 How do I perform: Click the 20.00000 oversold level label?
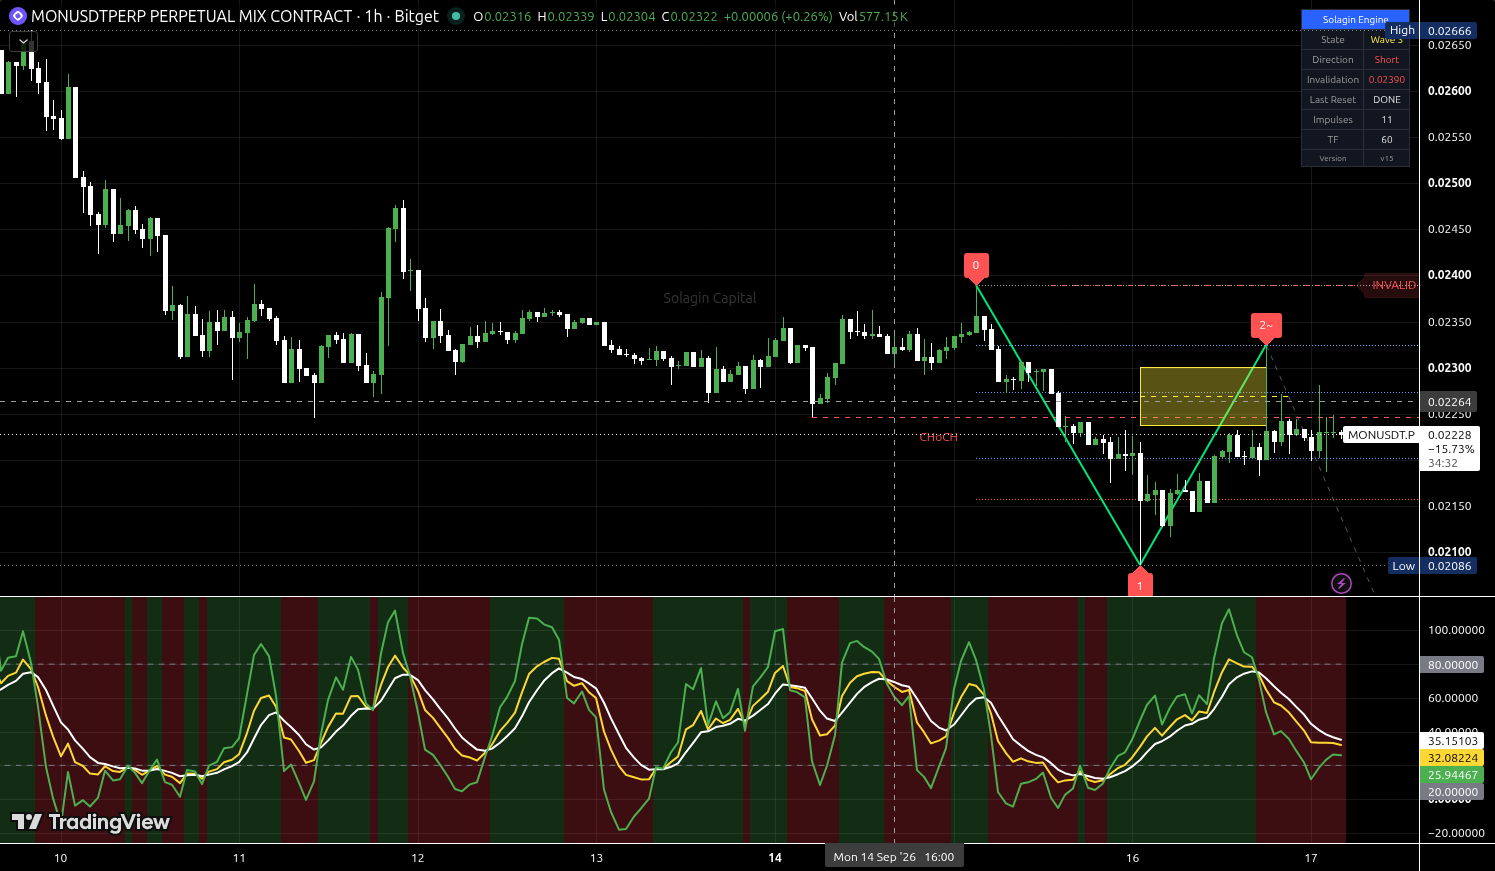pos(1452,792)
